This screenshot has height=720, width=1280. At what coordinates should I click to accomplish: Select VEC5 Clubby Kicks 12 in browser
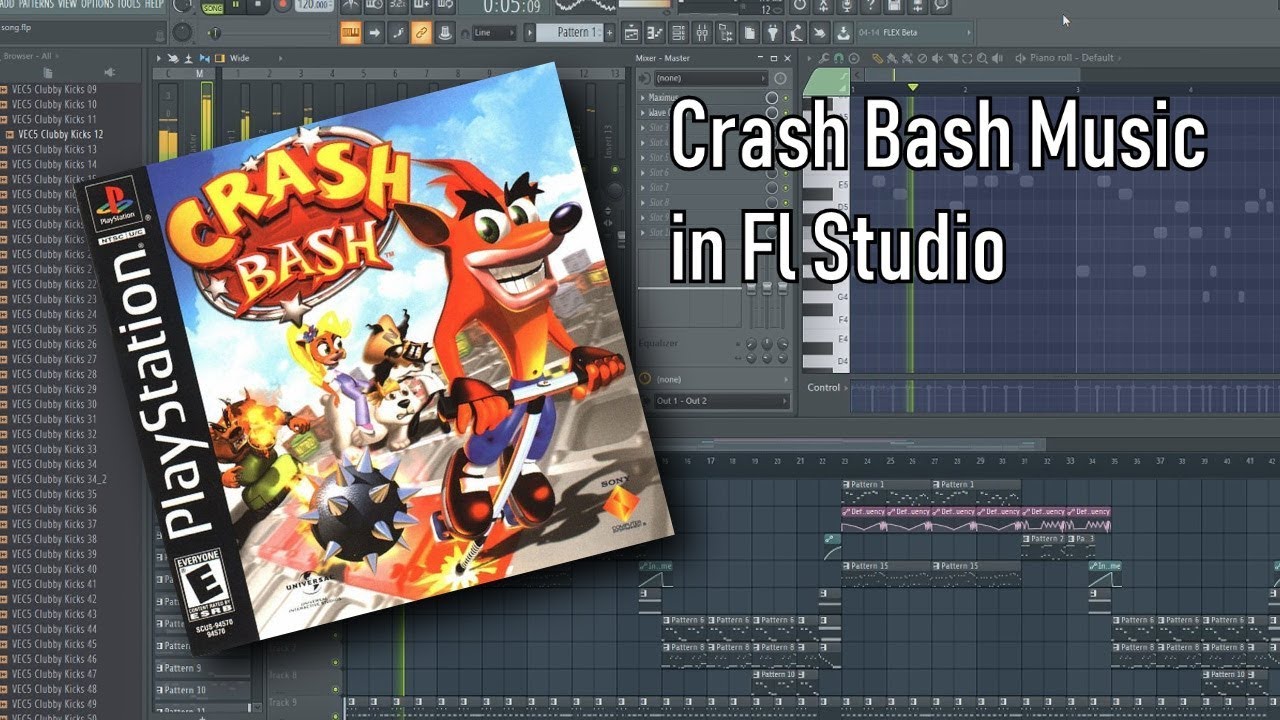coord(60,134)
